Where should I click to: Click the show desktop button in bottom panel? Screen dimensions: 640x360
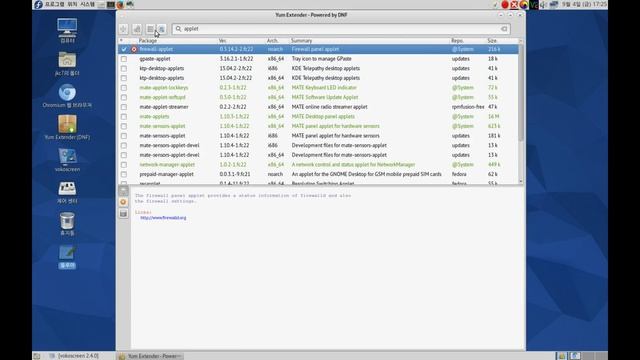37,356
